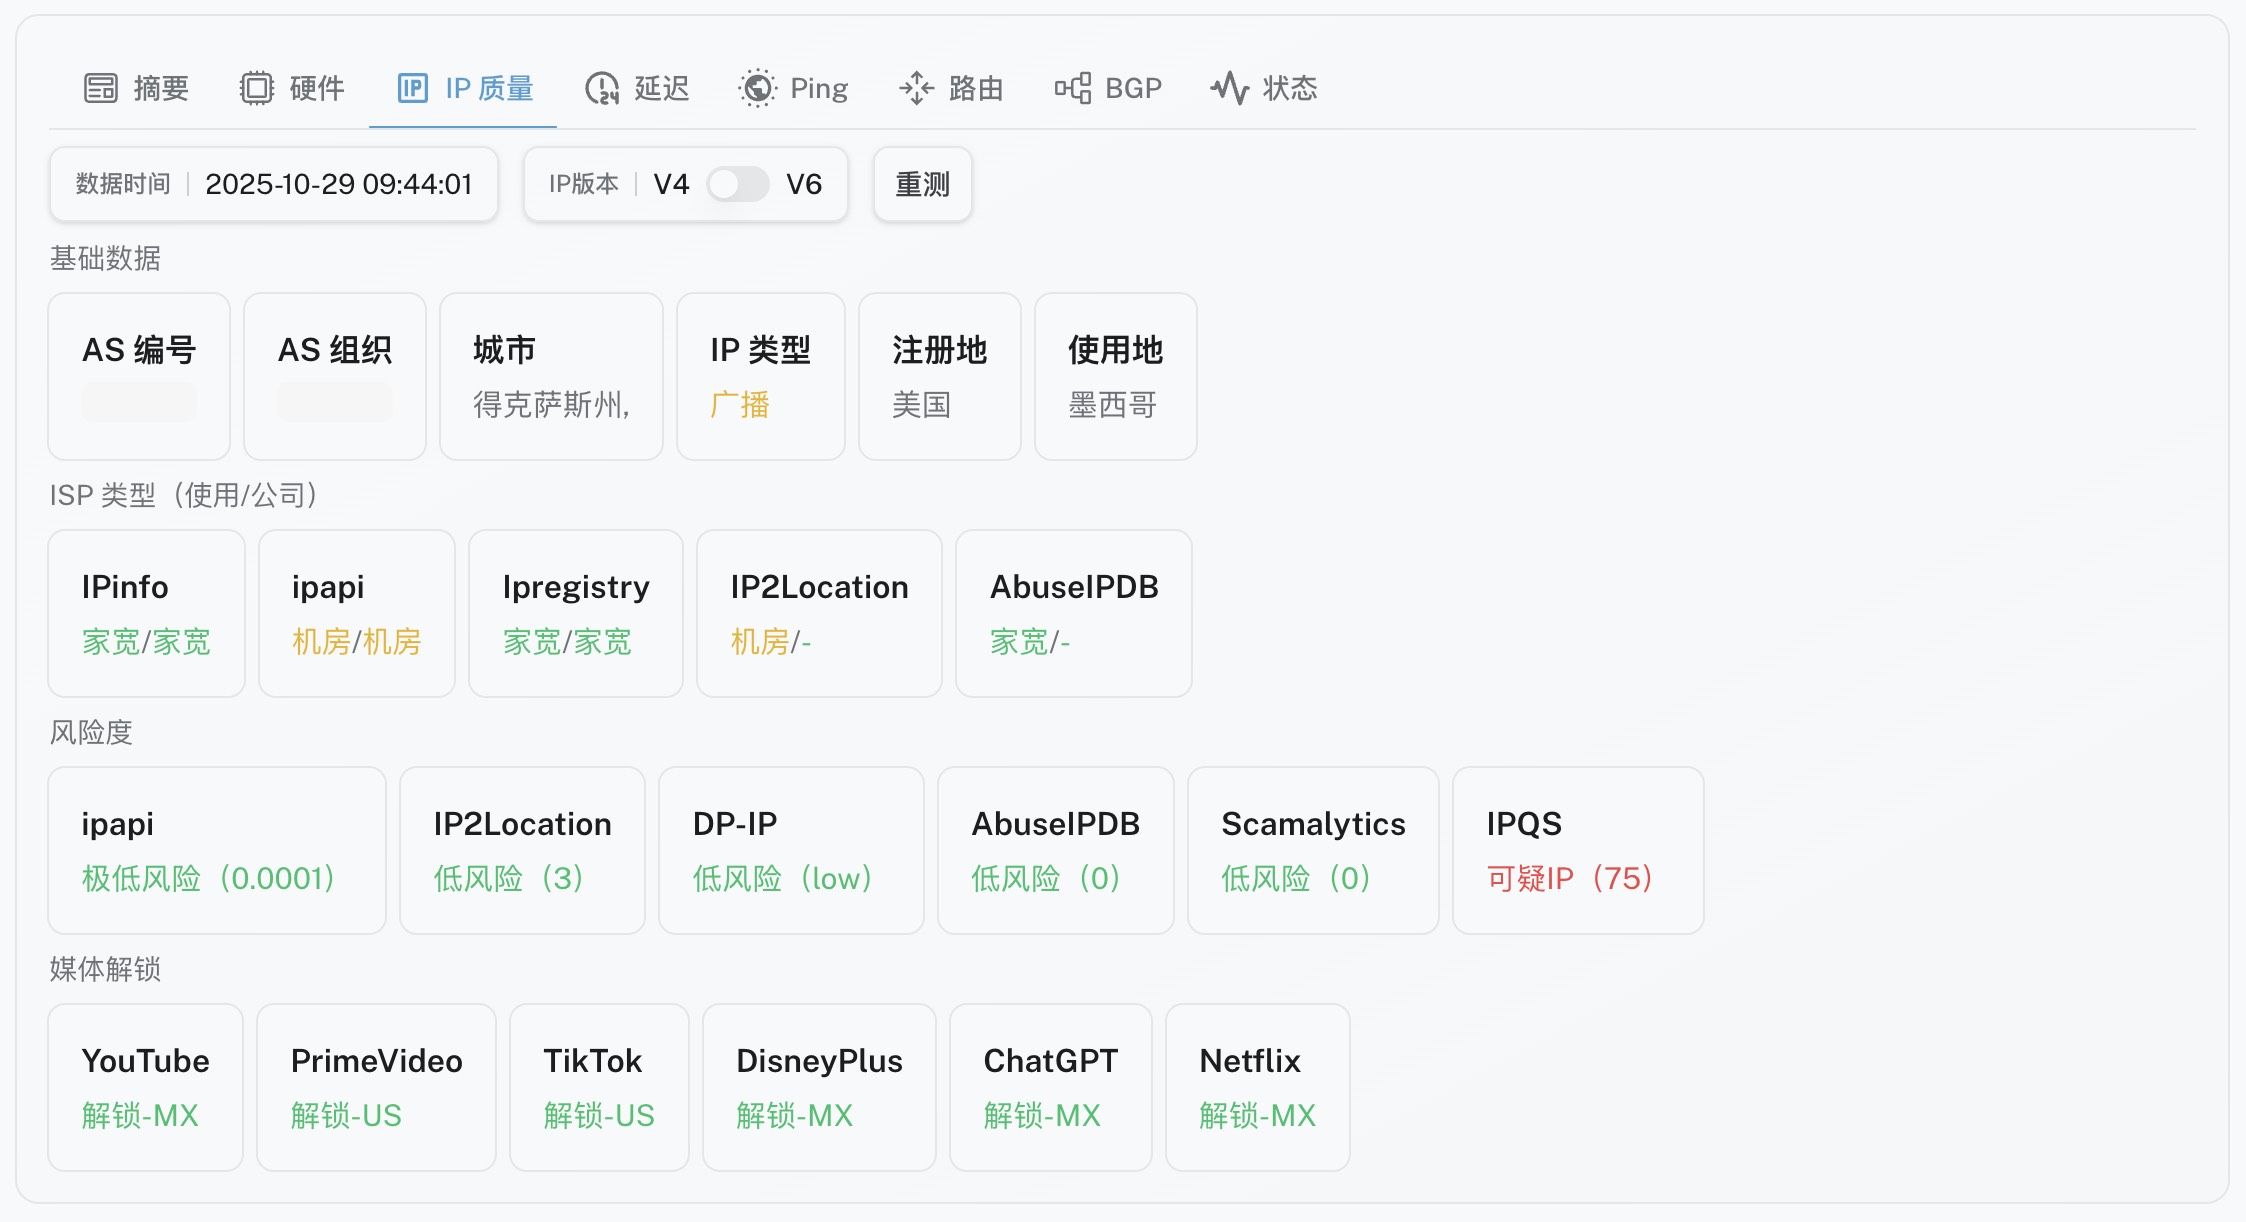Select the ChatGPT unlock card
The width and height of the screenshot is (2246, 1222).
pos(1050,1087)
